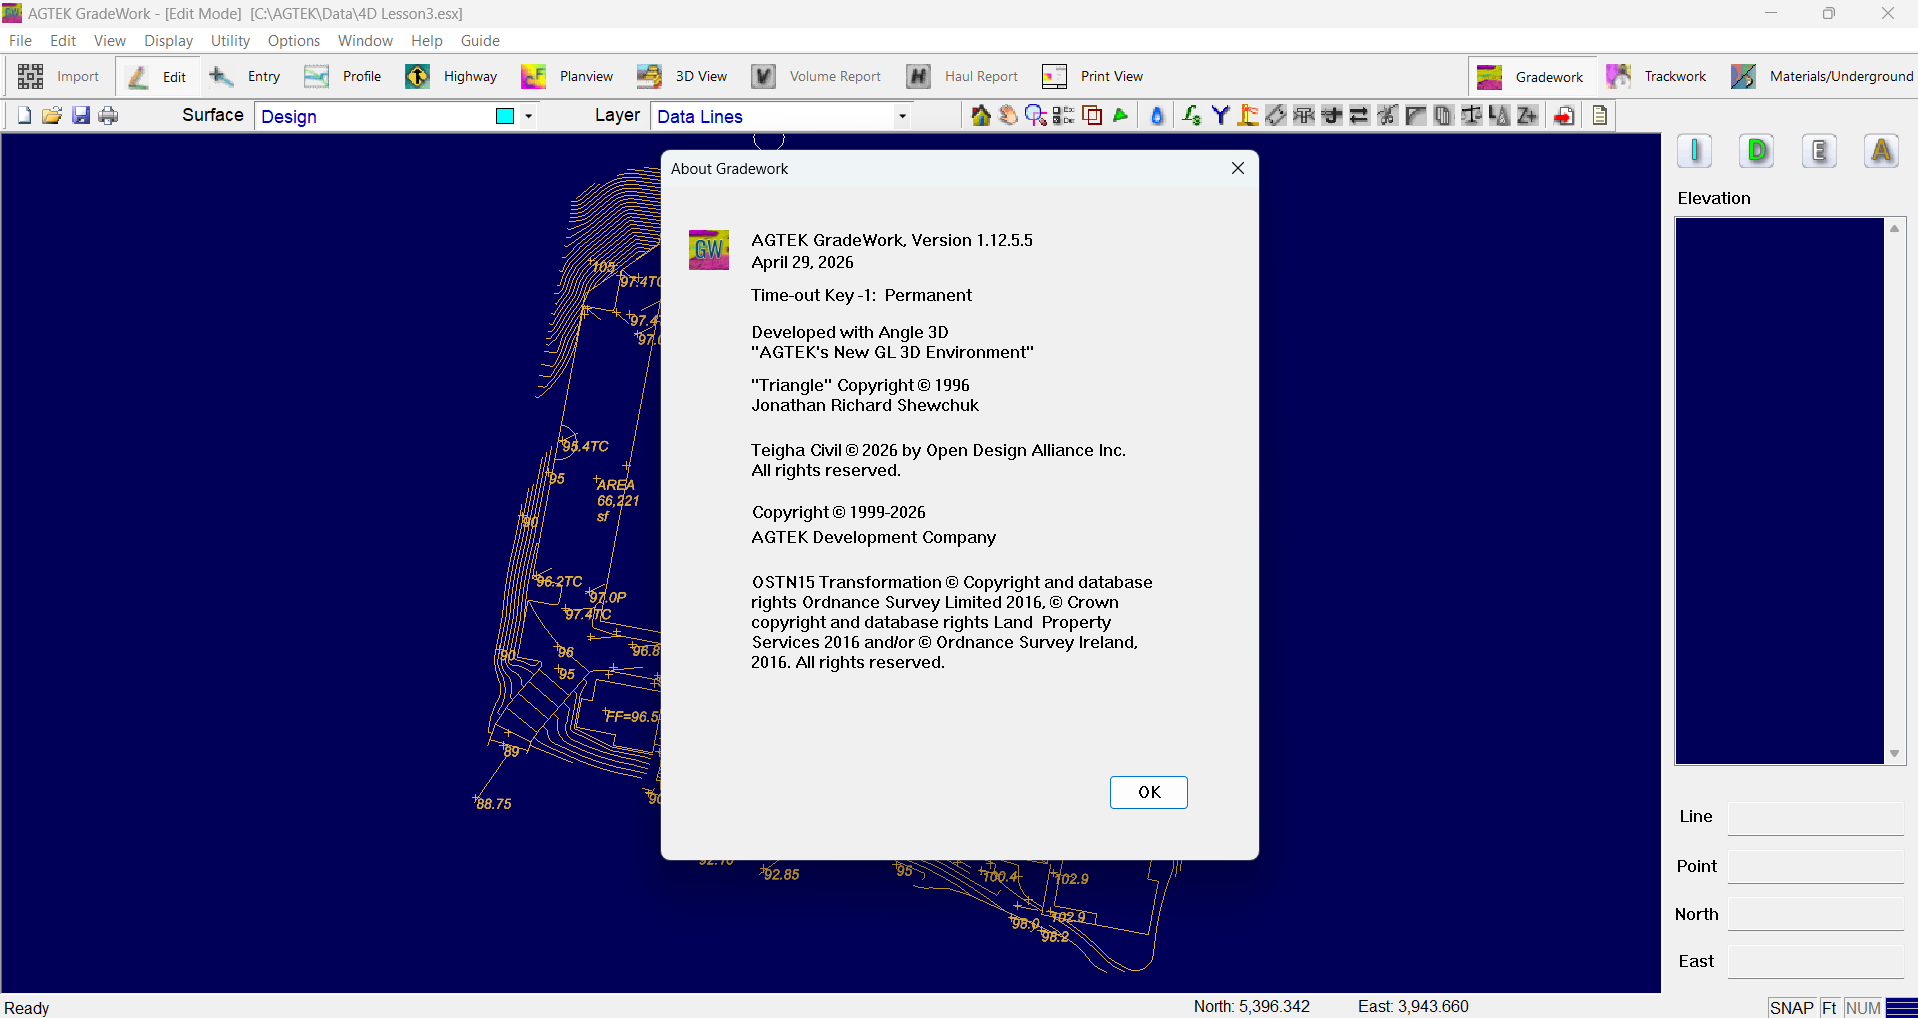
Task: Click Elevation panel scroll up arrow
Action: (x=1894, y=228)
